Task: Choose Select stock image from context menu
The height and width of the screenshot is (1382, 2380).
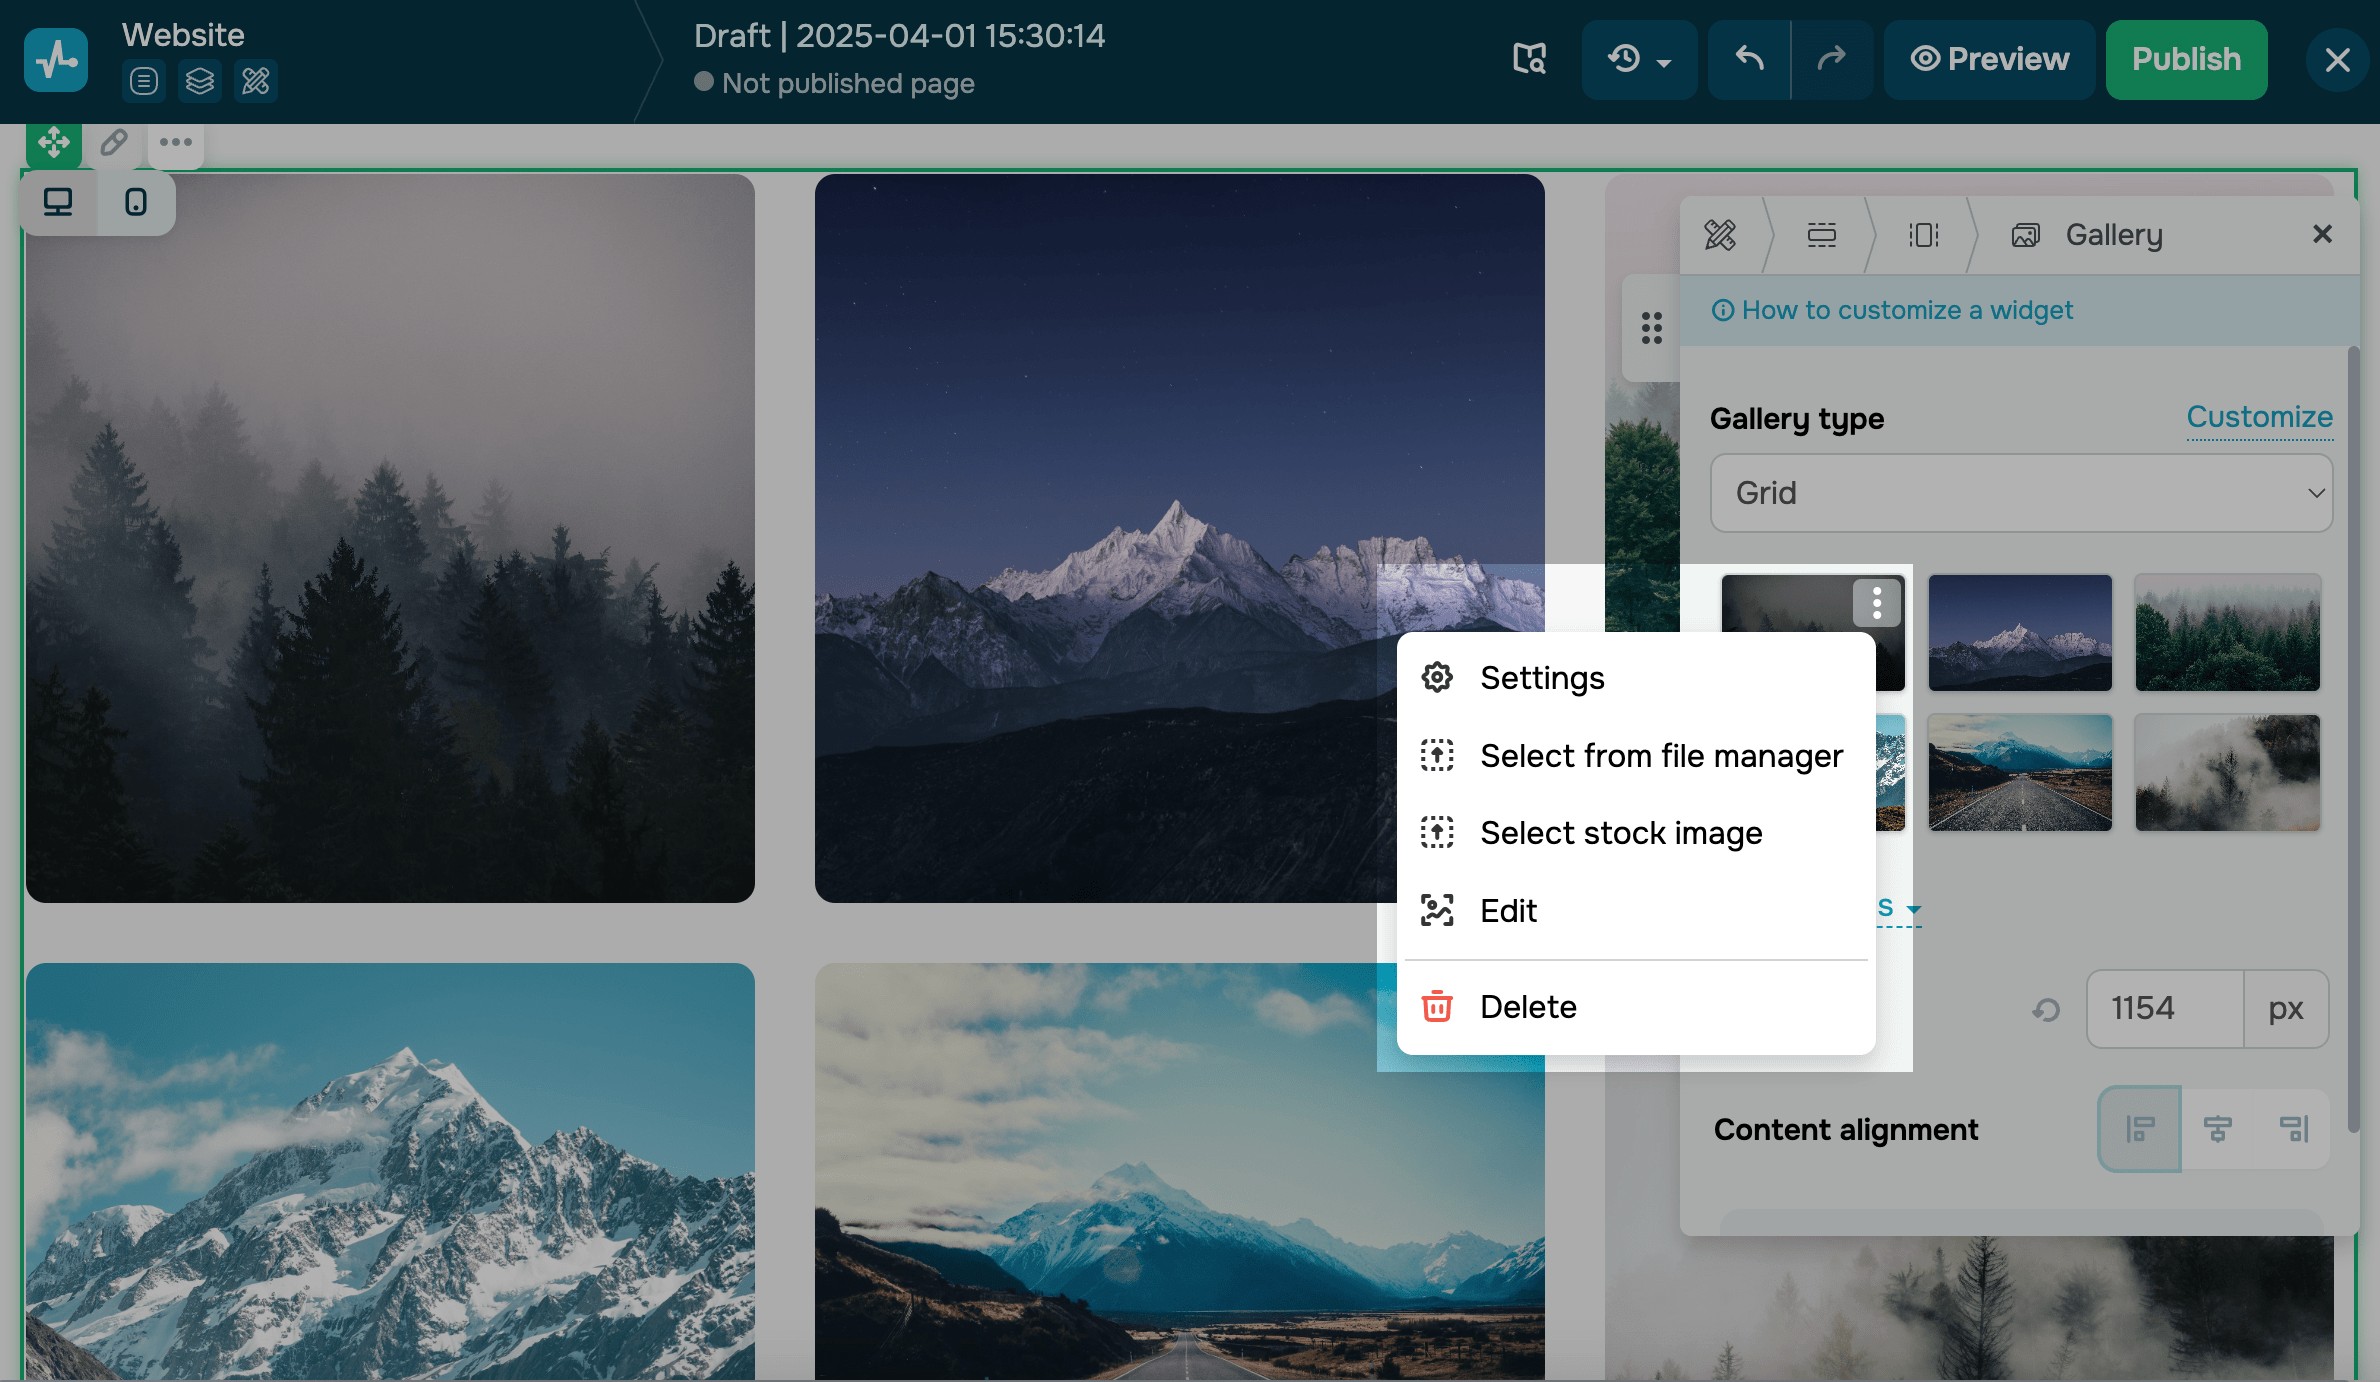Action: click(x=1620, y=833)
